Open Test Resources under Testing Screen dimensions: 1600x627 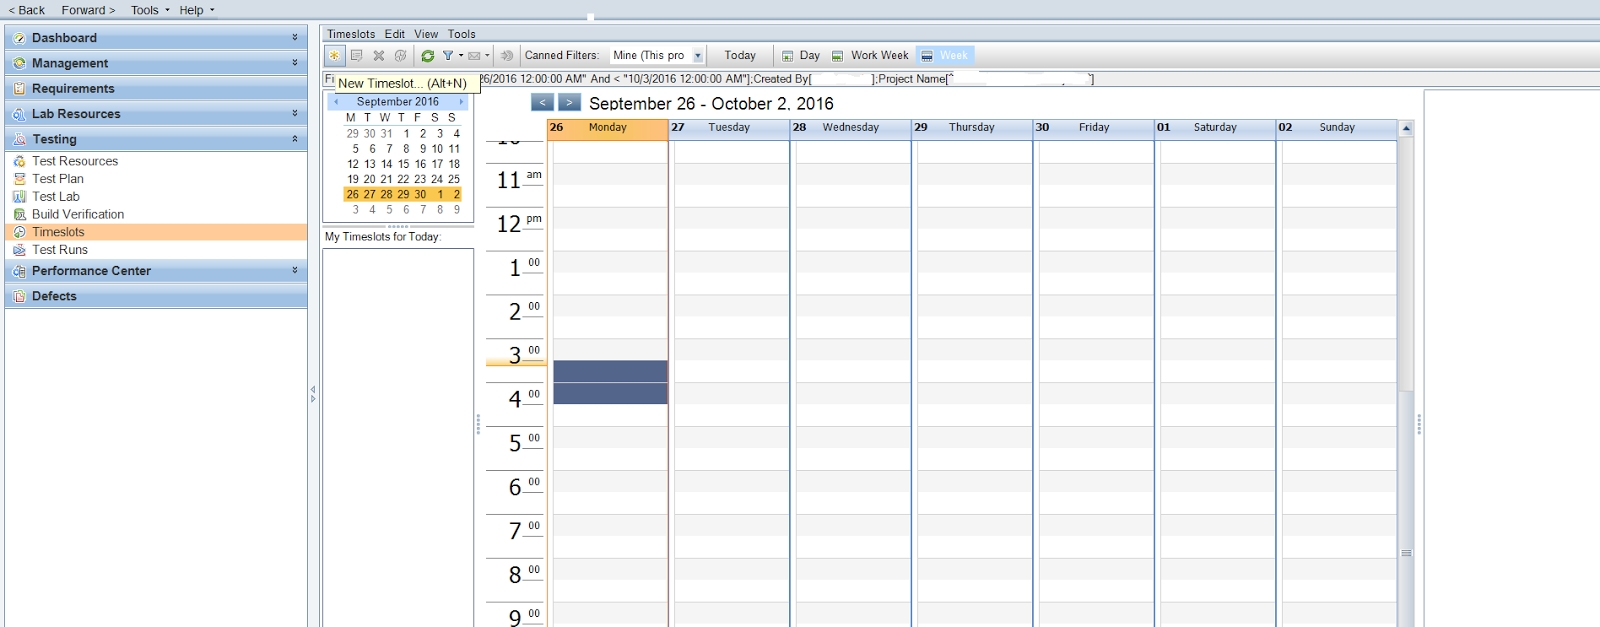75,161
